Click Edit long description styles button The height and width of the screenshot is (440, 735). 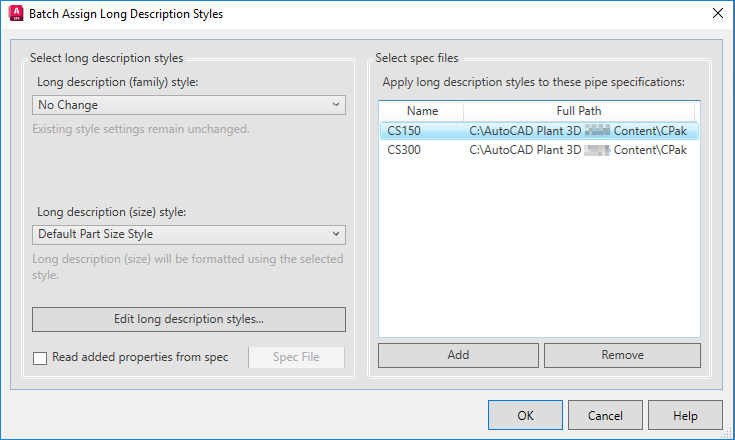[x=189, y=319]
